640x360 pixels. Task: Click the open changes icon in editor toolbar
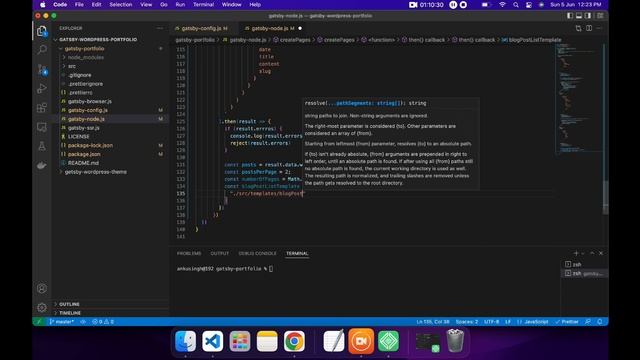[x=578, y=28]
